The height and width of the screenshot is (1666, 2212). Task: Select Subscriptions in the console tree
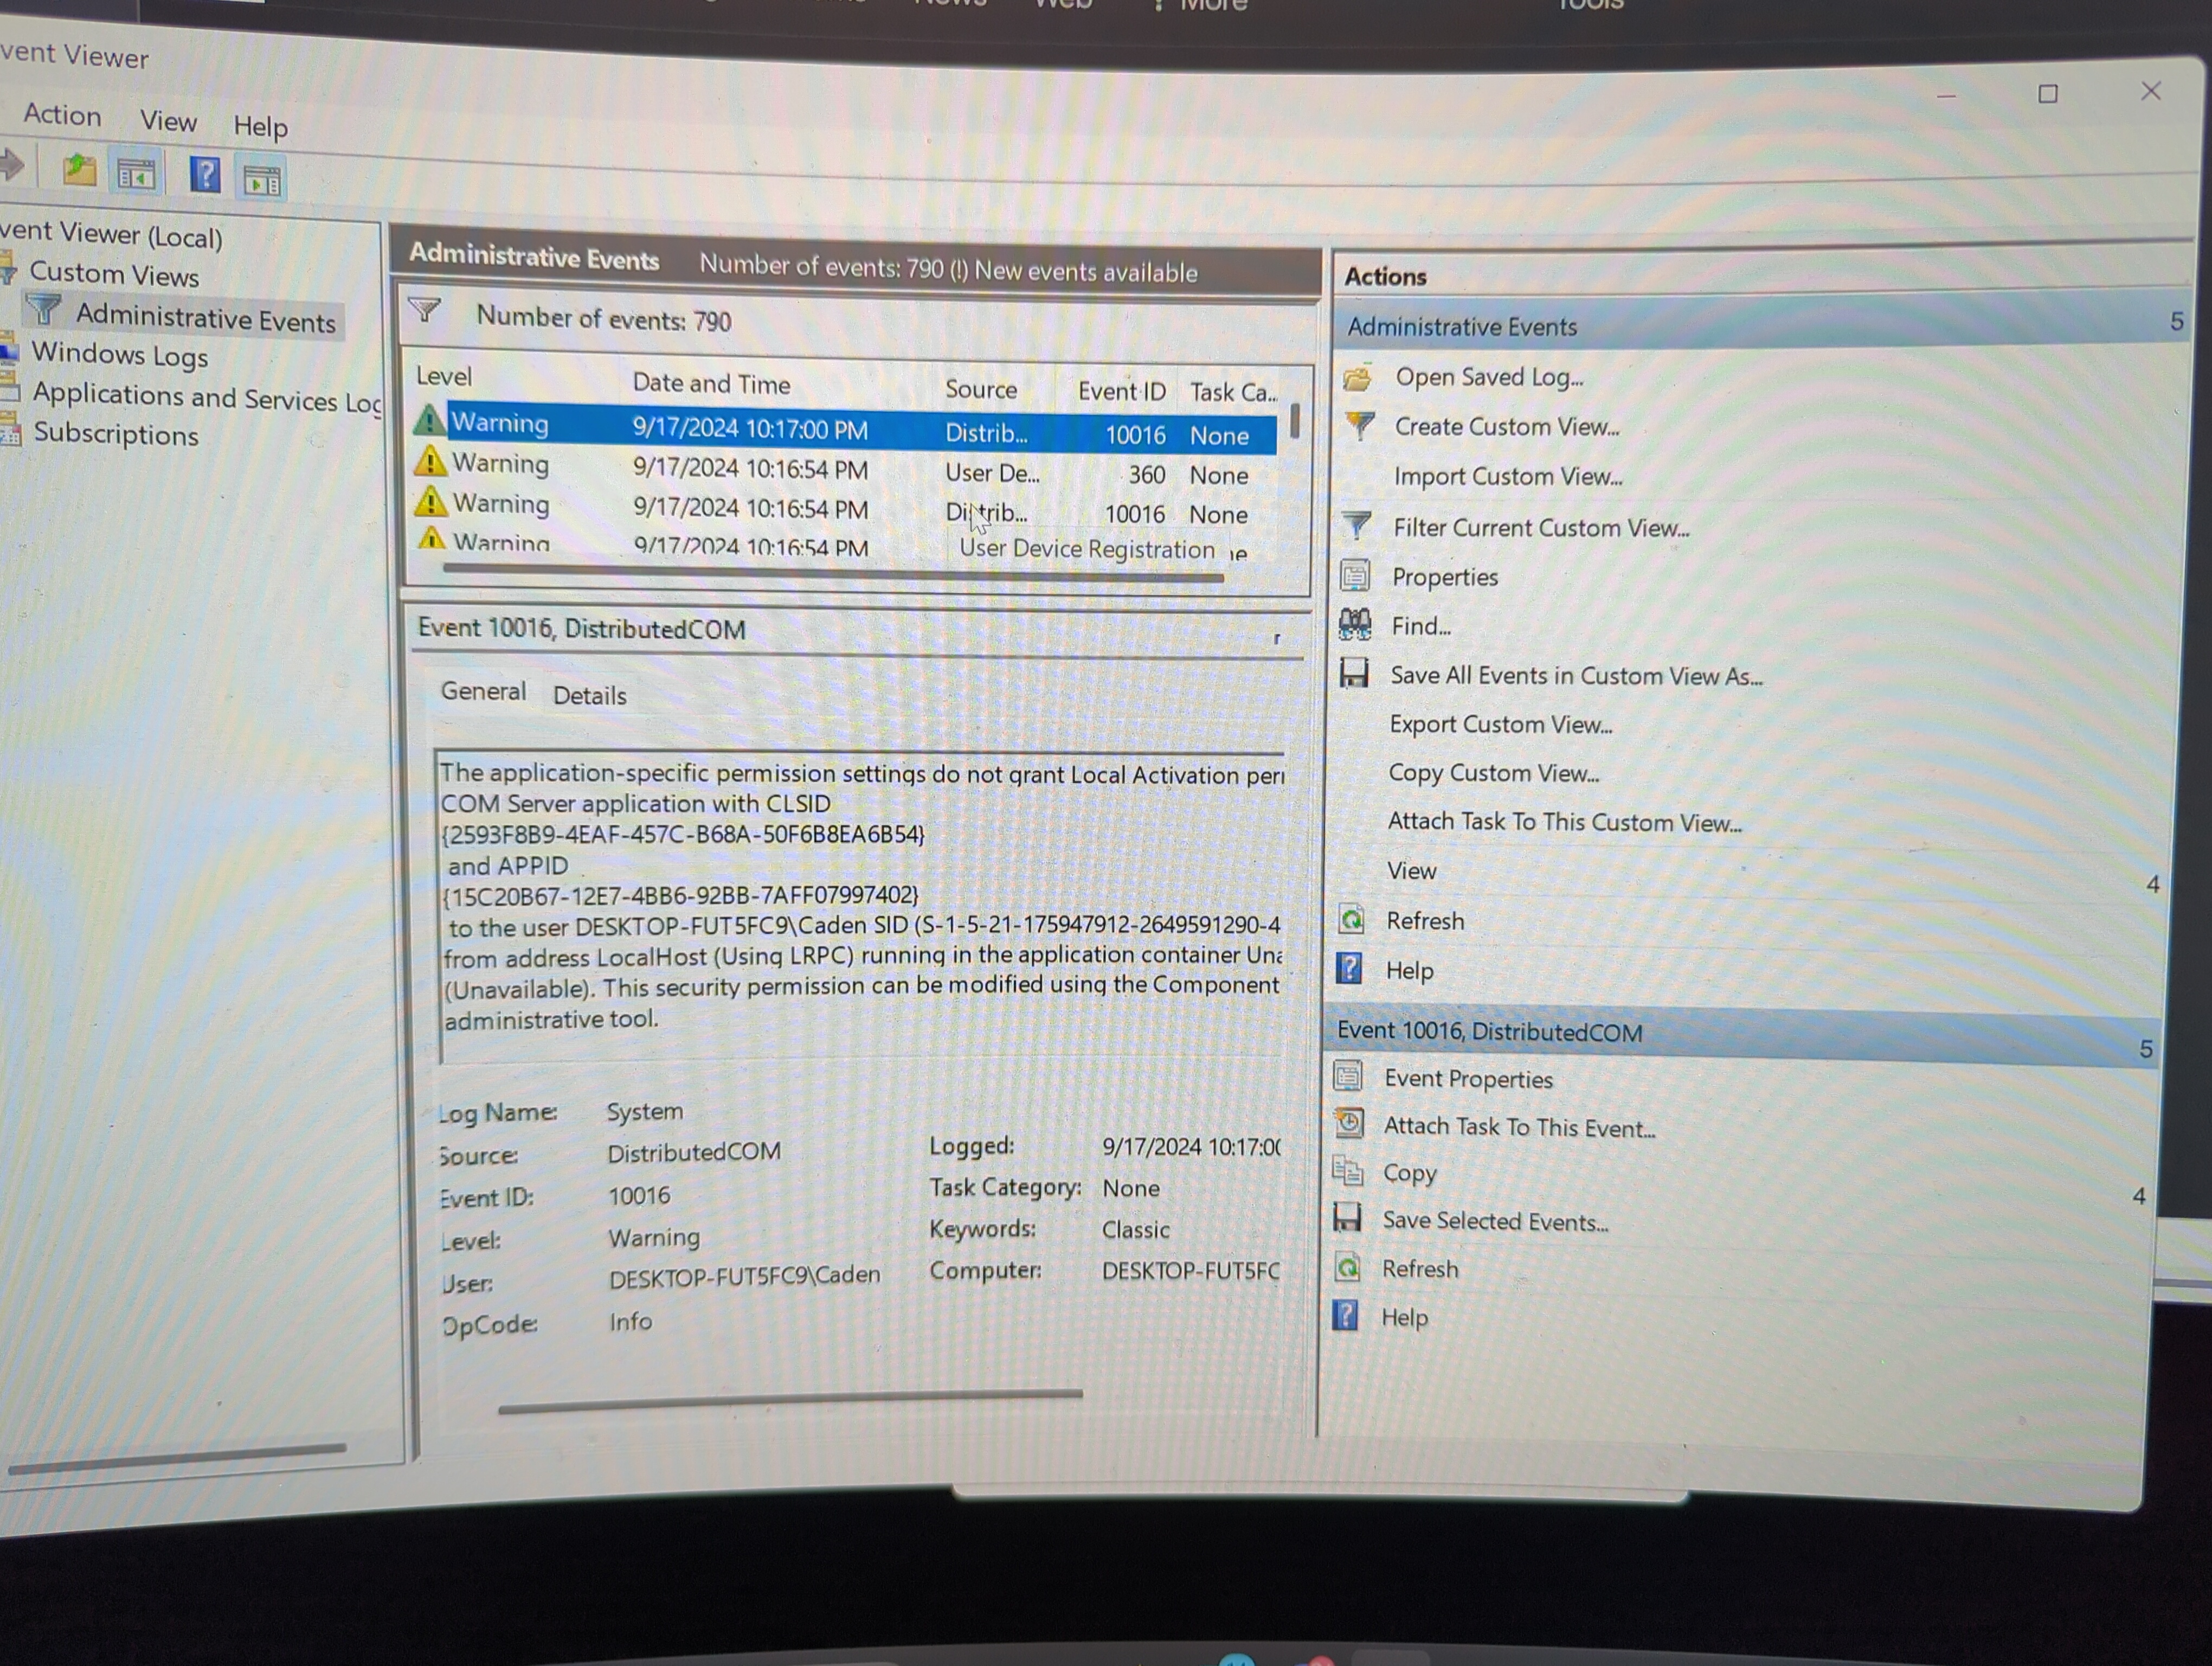click(116, 434)
